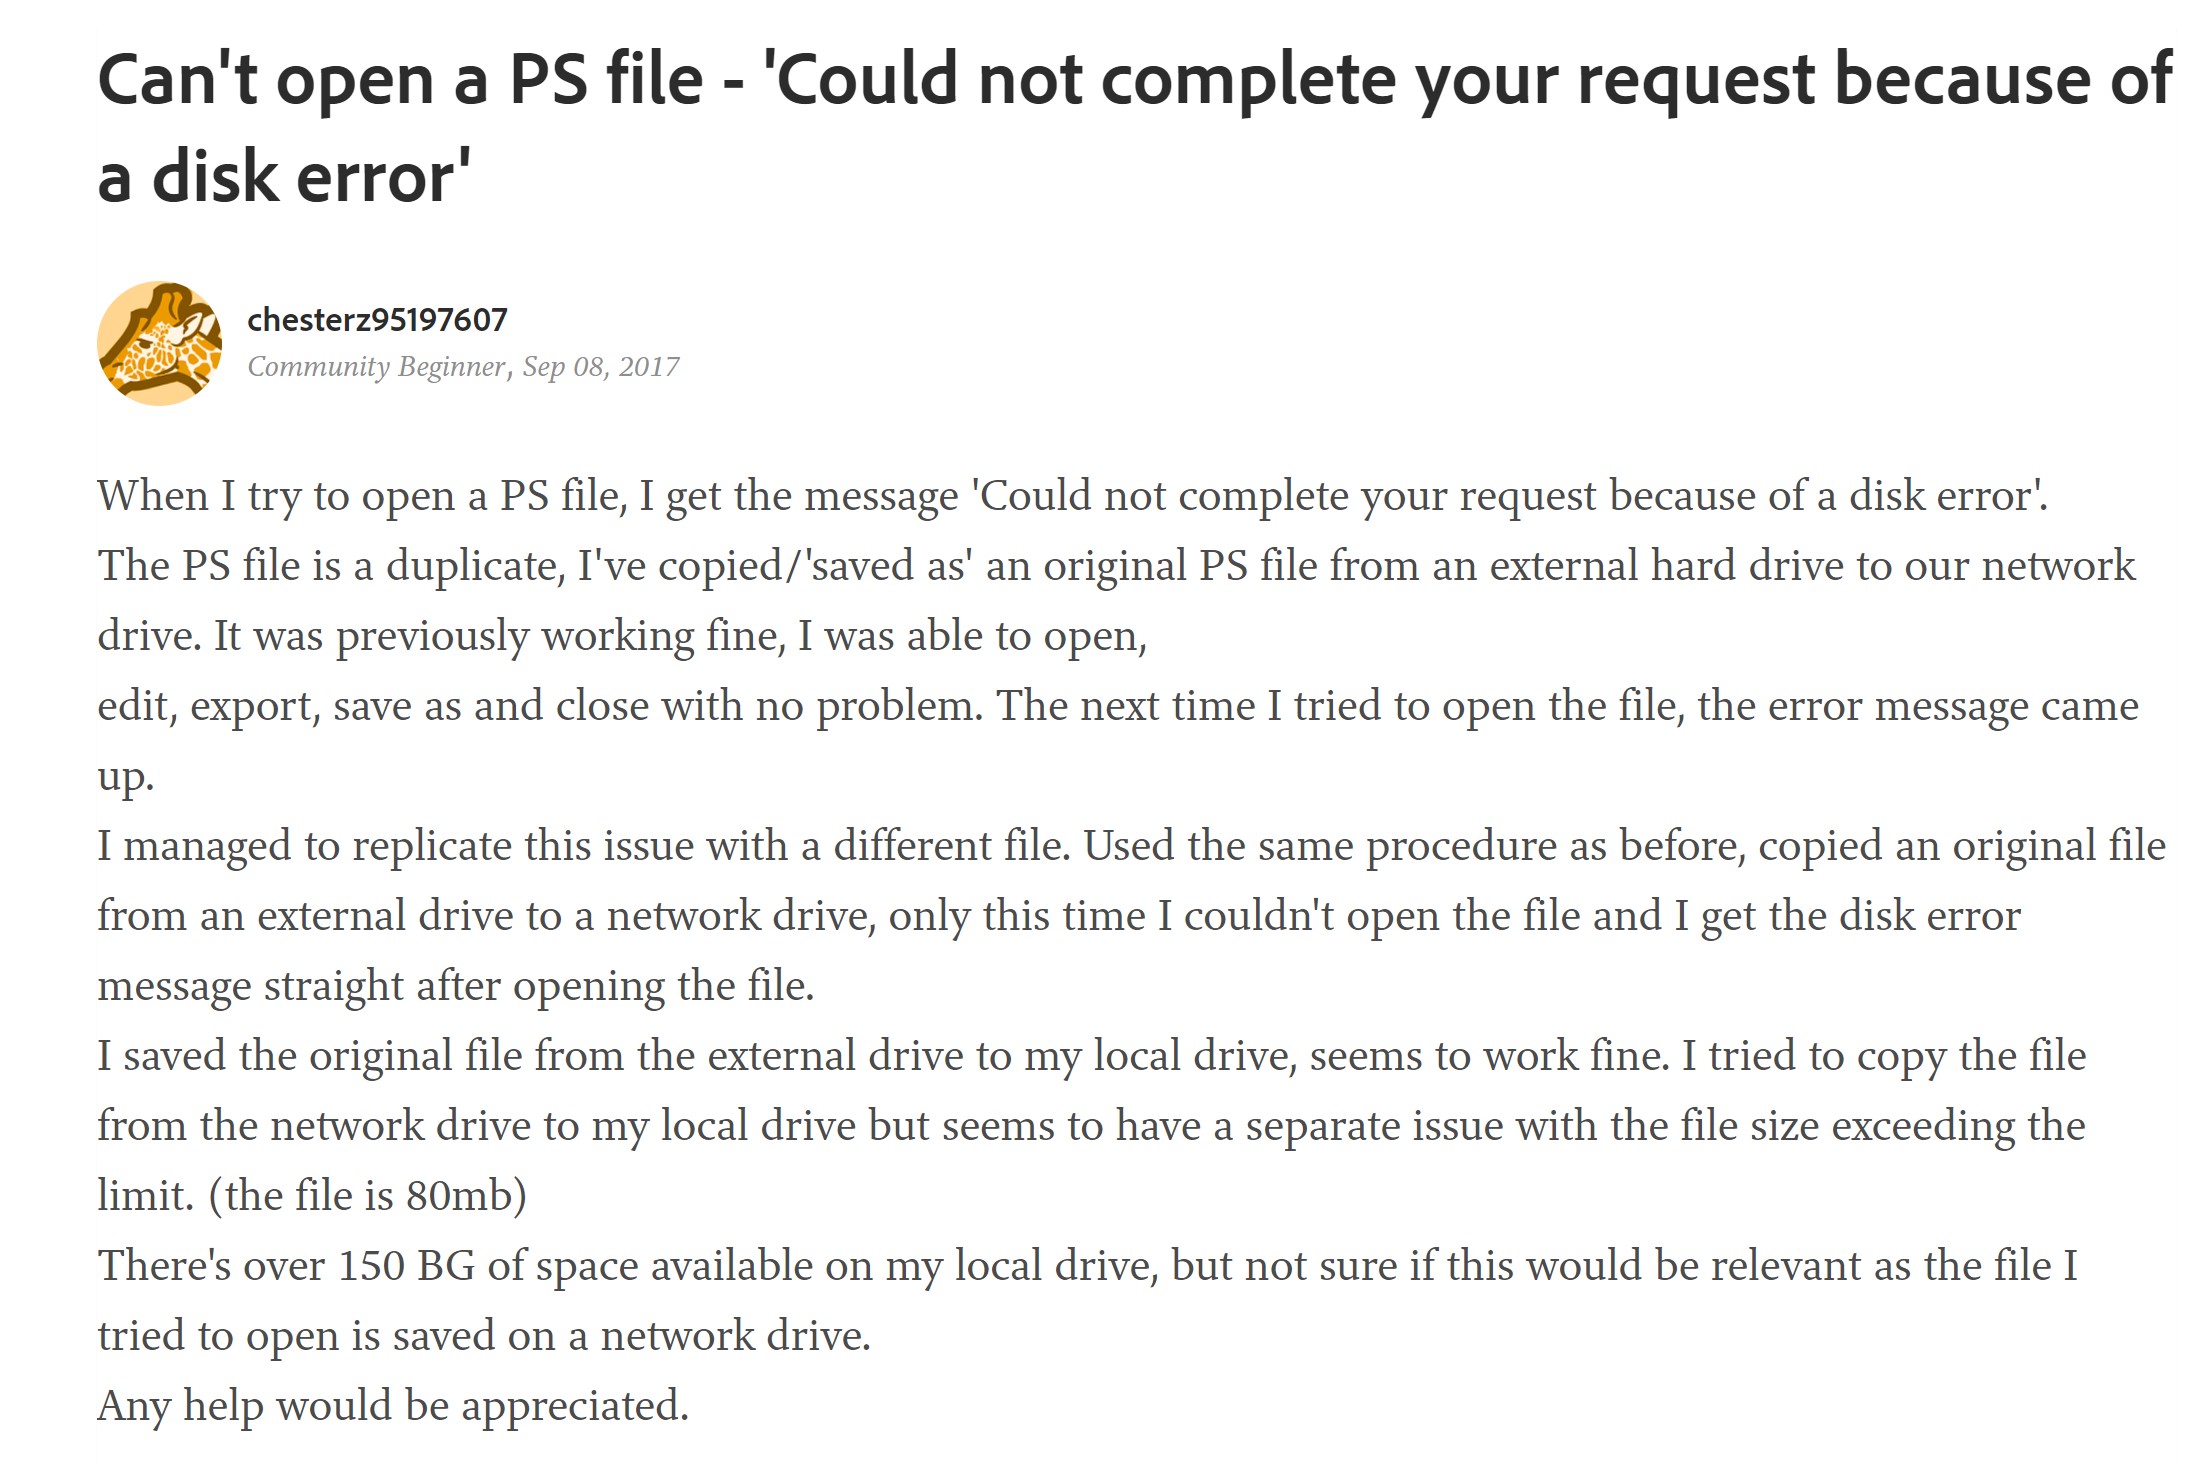Click the line starting 'There's over 150 BG of space'

[1087, 1266]
